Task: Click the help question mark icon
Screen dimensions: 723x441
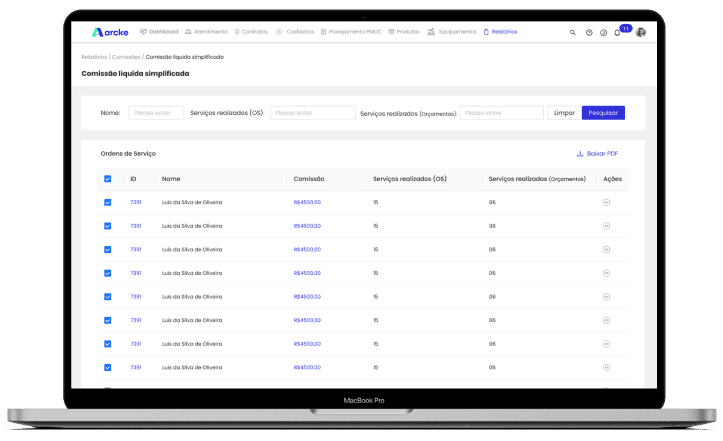Action: [x=589, y=32]
